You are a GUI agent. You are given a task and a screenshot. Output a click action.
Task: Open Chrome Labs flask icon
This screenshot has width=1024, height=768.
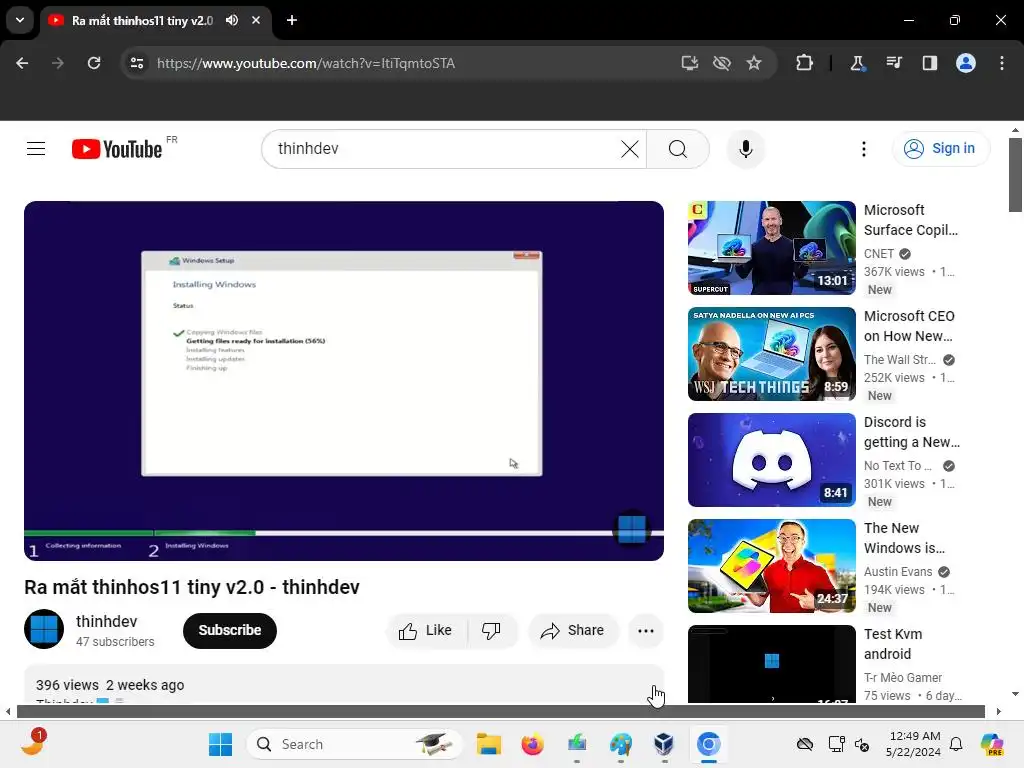[857, 63]
